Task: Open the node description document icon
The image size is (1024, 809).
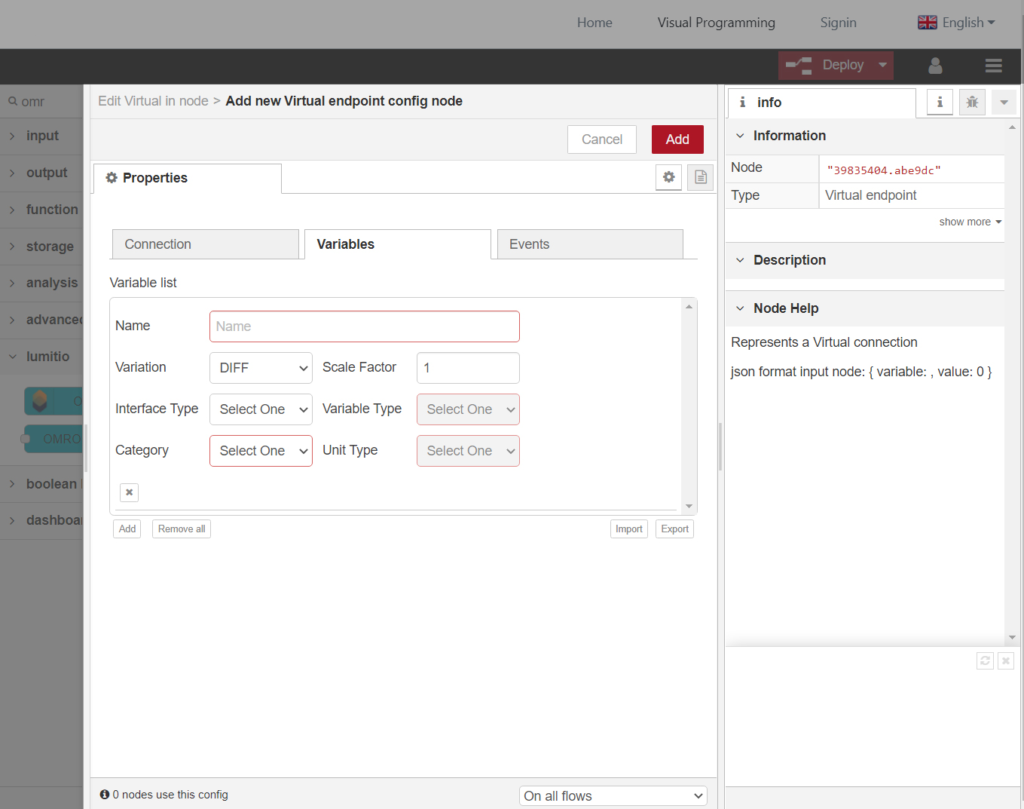Action: coord(700,177)
